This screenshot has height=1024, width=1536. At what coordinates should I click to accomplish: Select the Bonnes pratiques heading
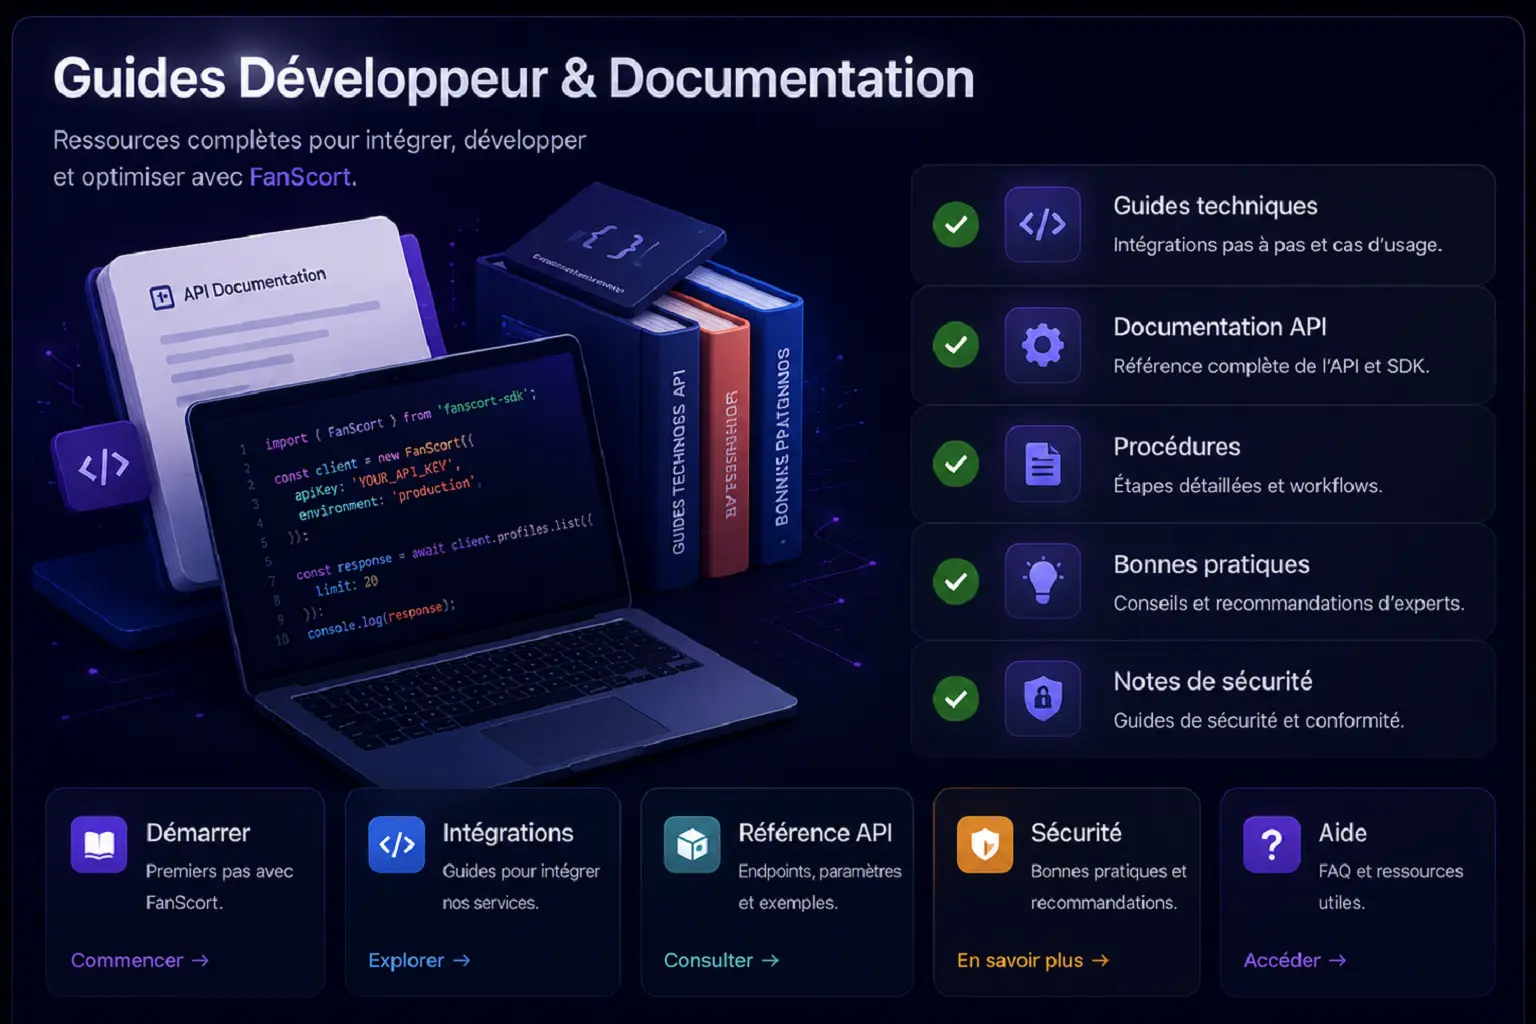1211,565
